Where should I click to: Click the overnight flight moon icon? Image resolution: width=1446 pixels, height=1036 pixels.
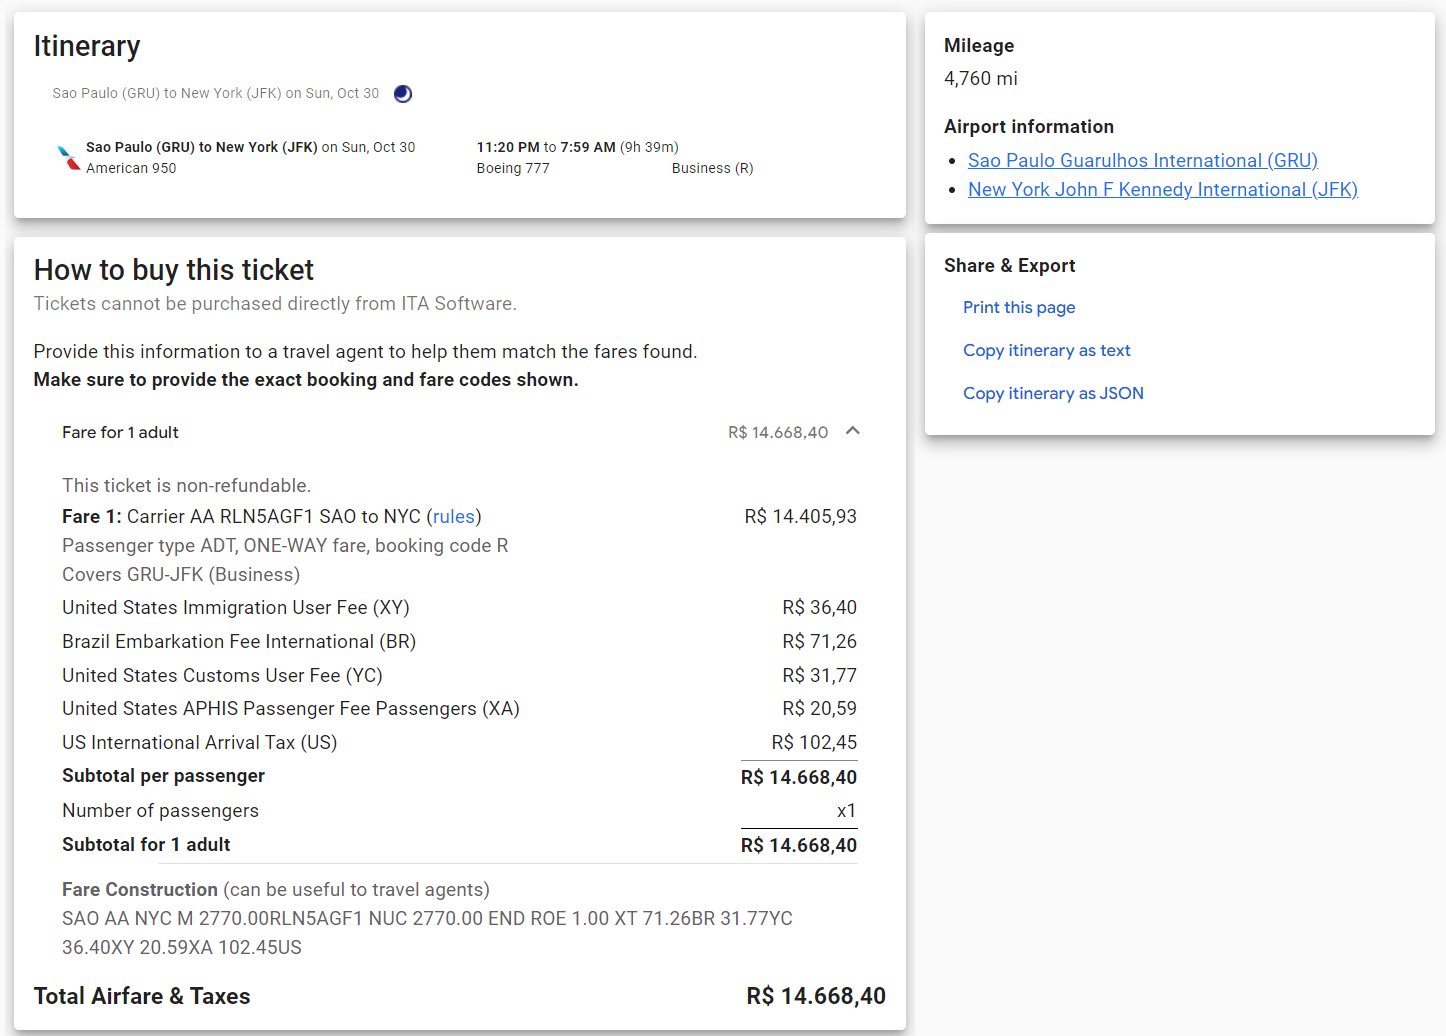pos(403,94)
